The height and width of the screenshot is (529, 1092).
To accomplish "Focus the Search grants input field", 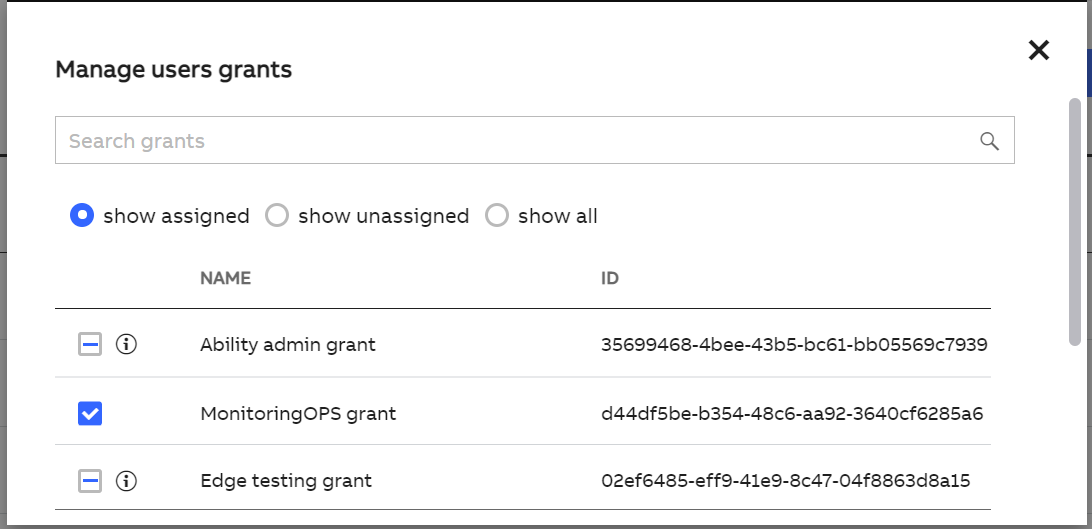I will pyautogui.click(x=535, y=141).
